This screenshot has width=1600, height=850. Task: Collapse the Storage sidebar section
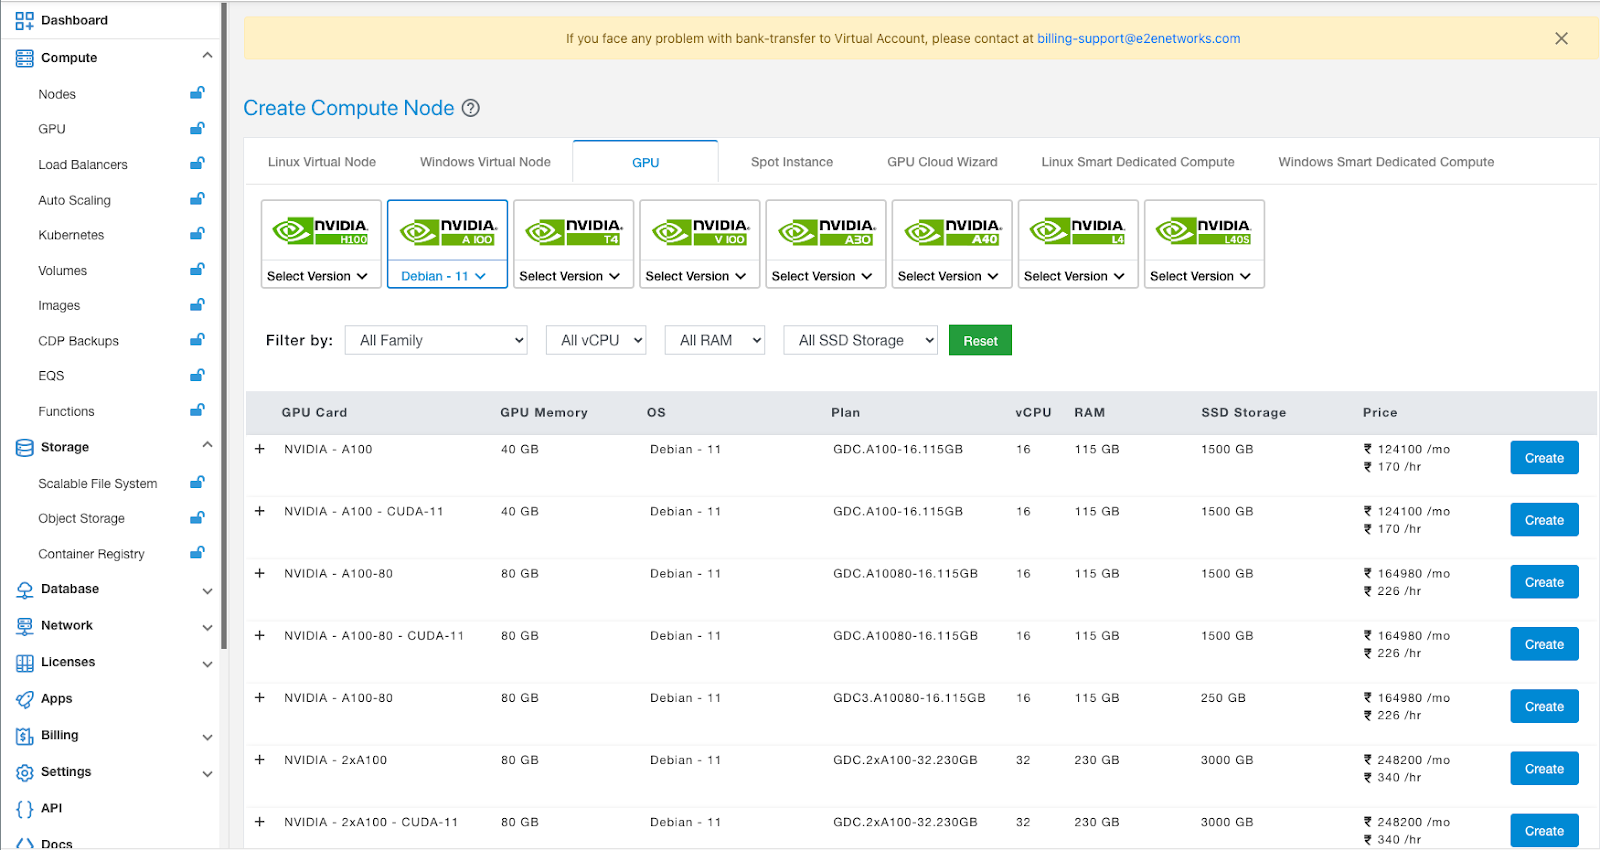coord(207,445)
